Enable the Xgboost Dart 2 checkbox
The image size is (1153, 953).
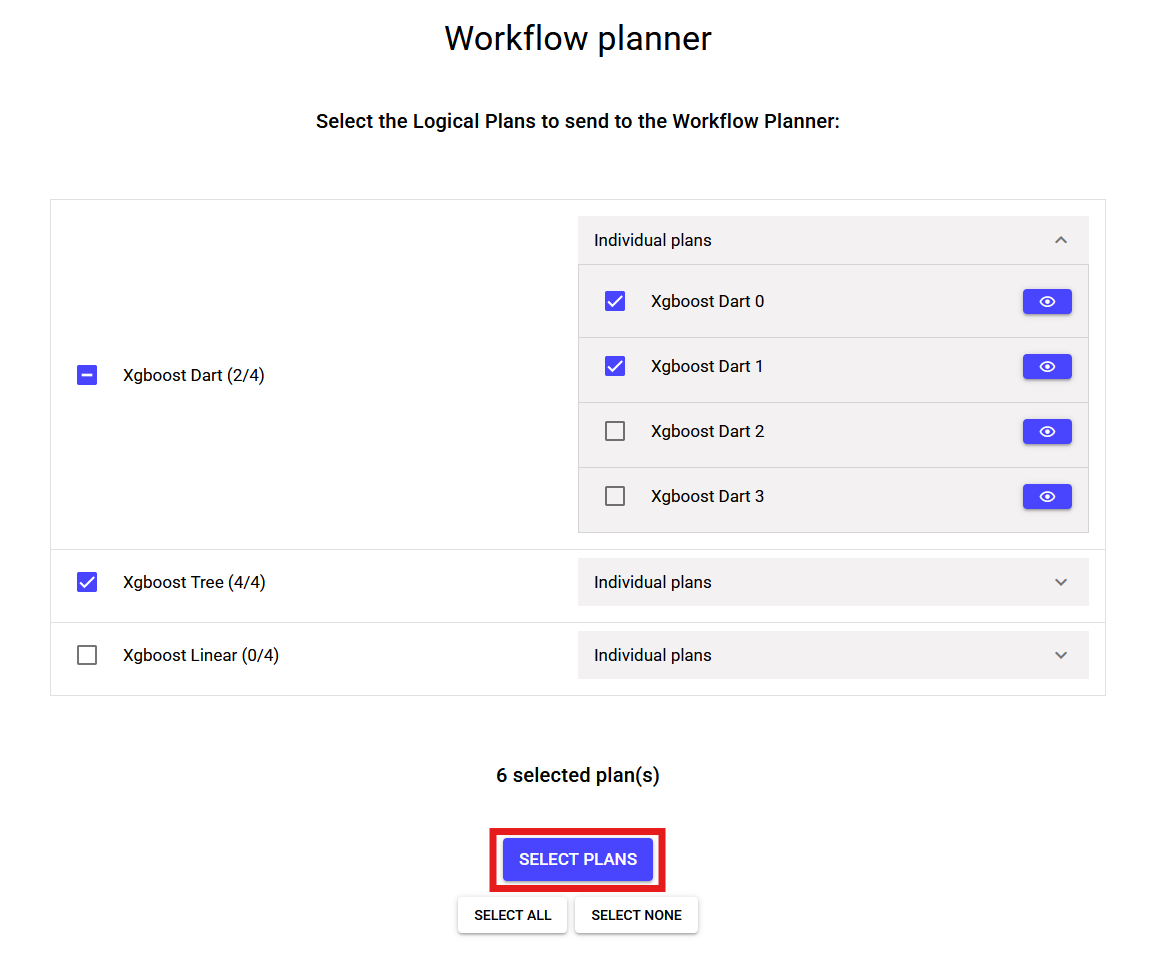(614, 431)
